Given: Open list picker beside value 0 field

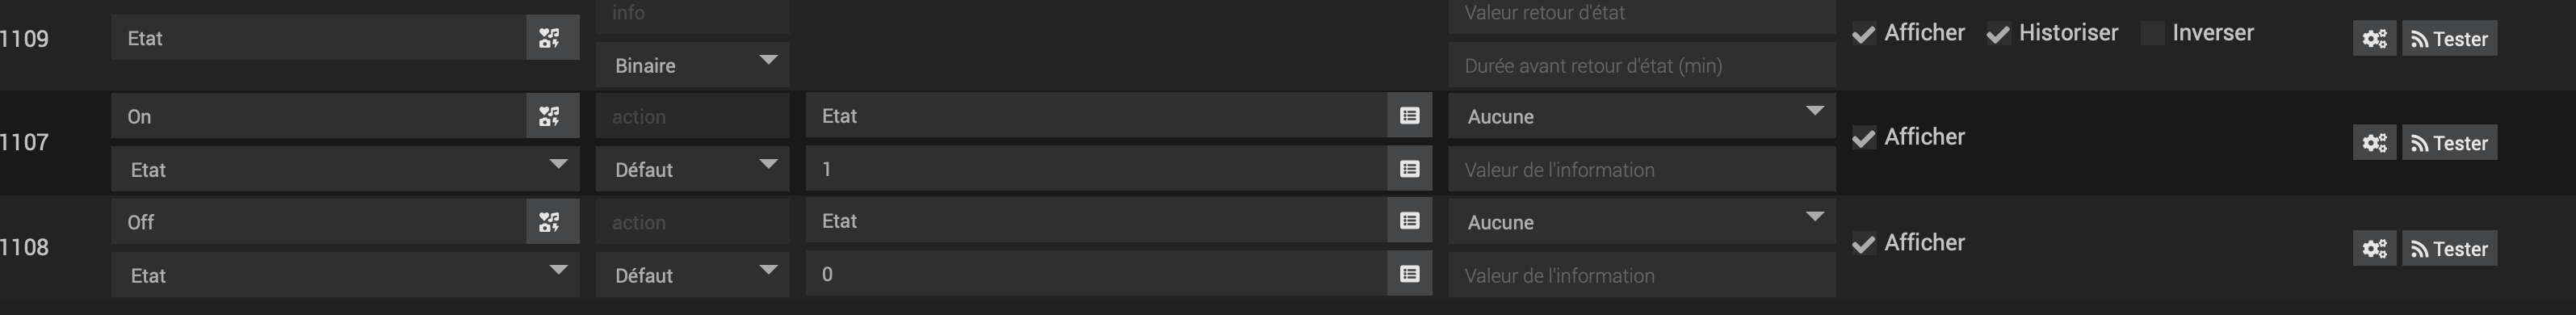Looking at the screenshot, I should 1409,274.
